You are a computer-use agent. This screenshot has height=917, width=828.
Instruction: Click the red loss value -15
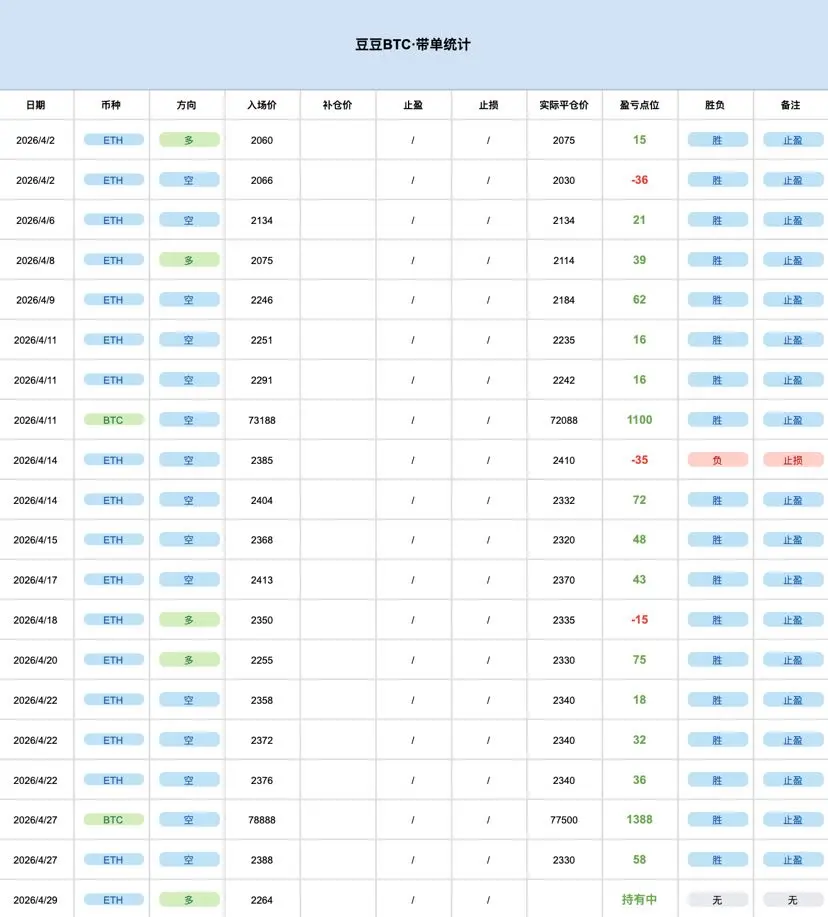coord(640,619)
